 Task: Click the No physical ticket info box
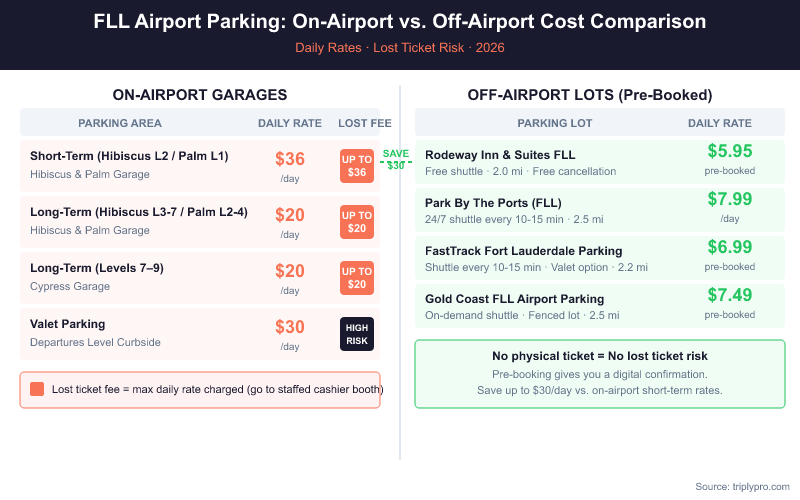coord(599,374)
